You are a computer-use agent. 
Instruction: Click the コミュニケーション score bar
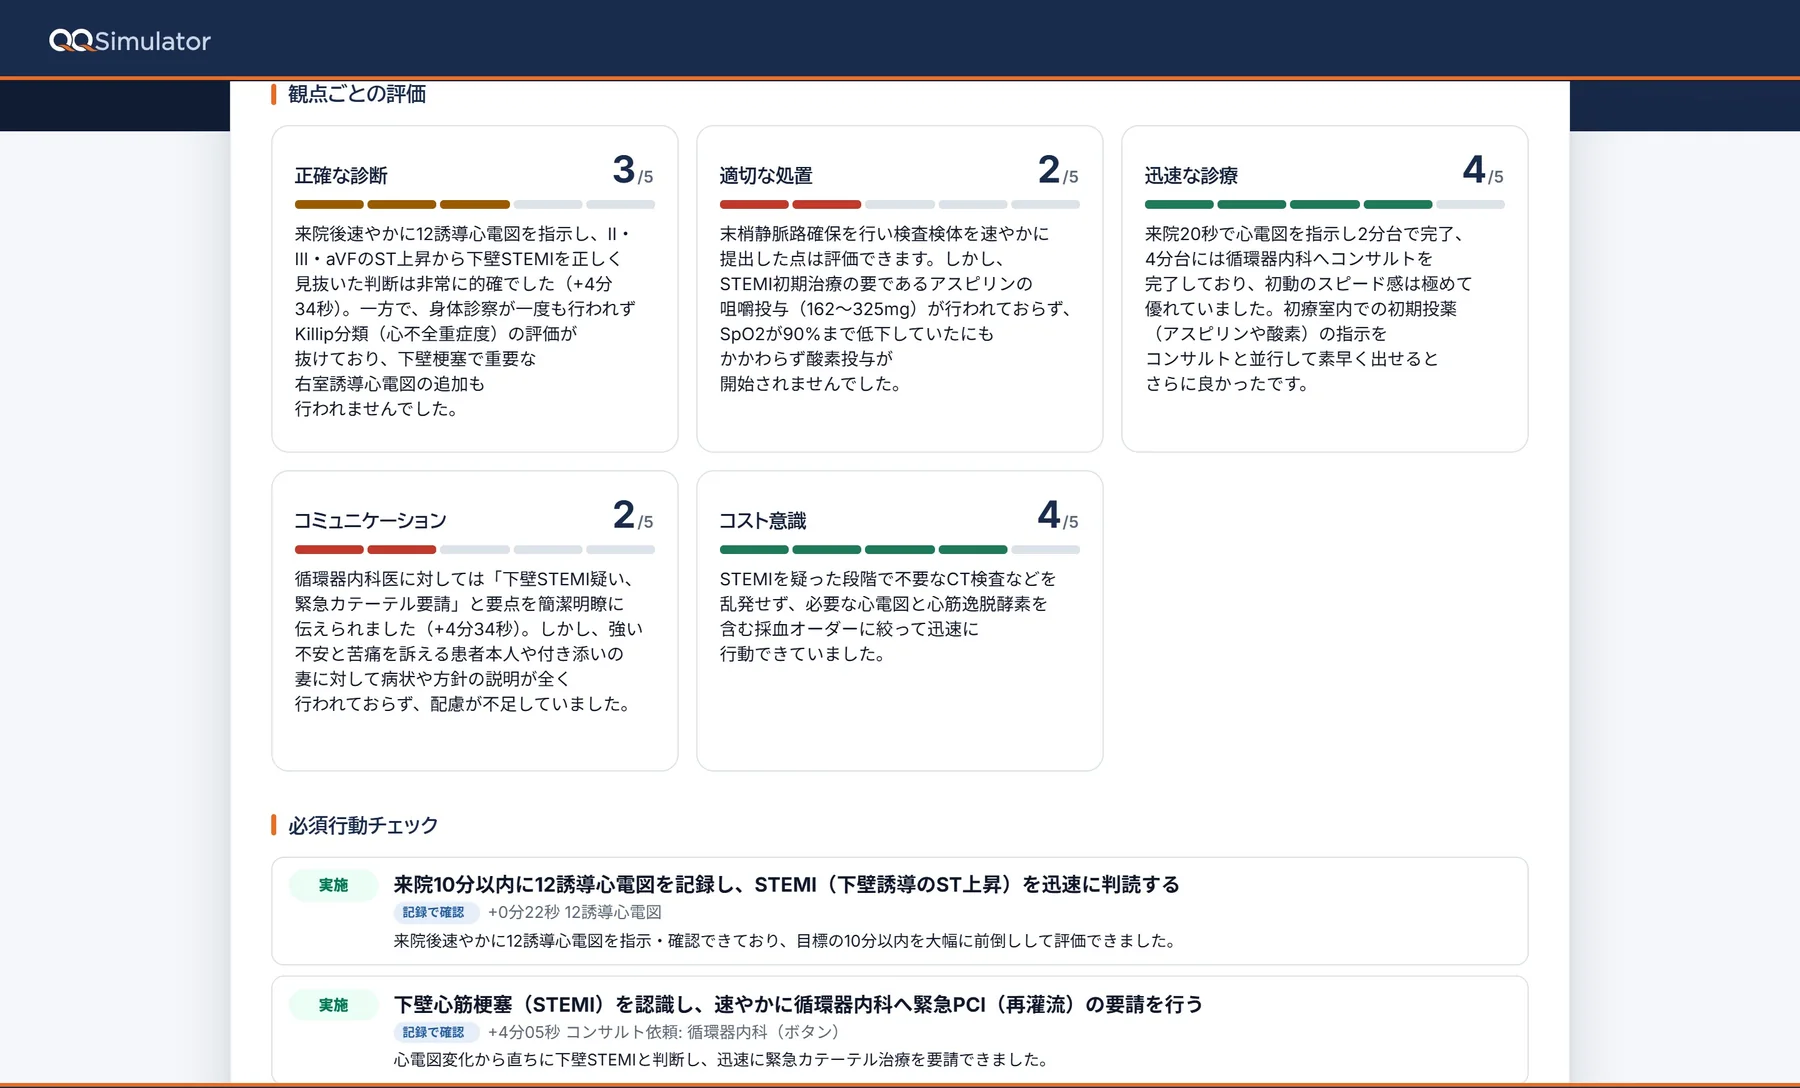[475, 549]
